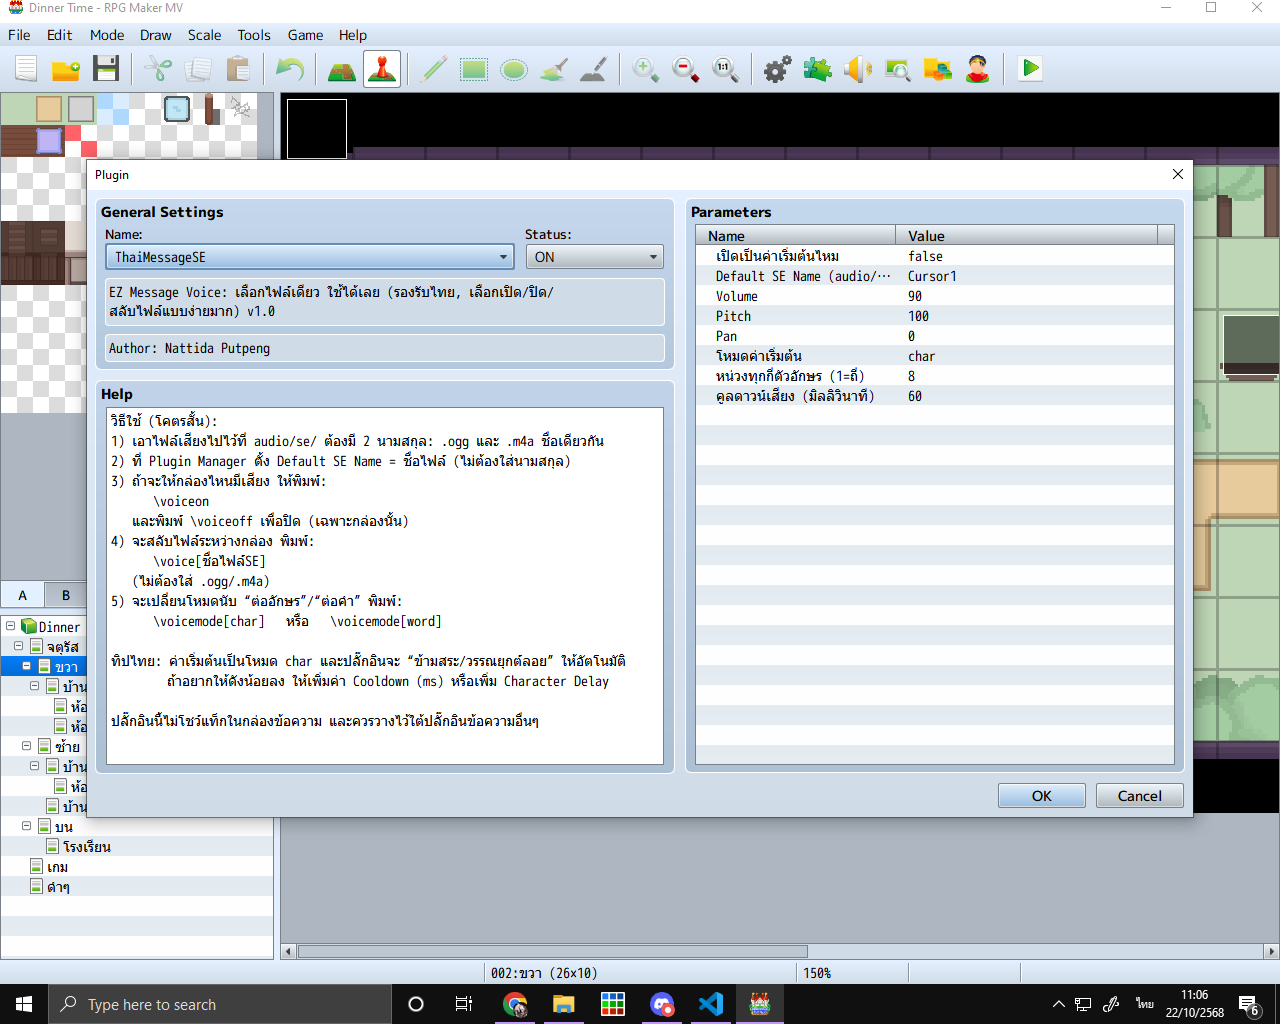This screenshot has height=1024, width=1280.
Task: Click Cancel in the Plugin dialog
Action: click(x=1139, y=796)
